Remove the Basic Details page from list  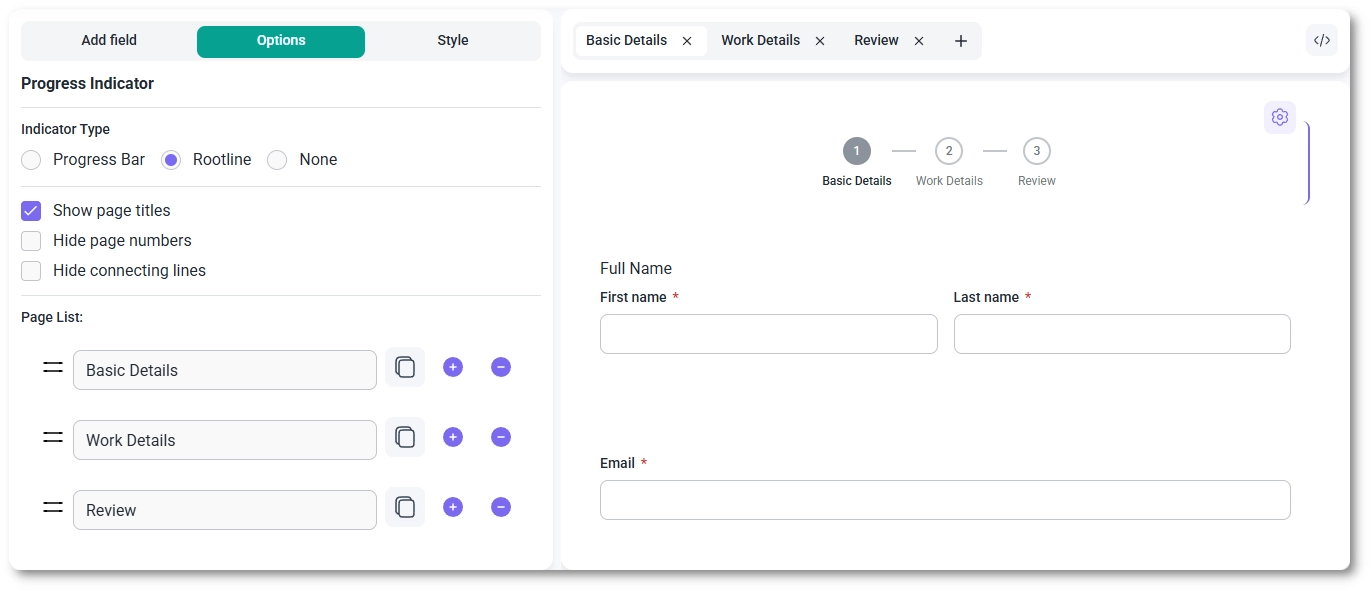point(501,367)
